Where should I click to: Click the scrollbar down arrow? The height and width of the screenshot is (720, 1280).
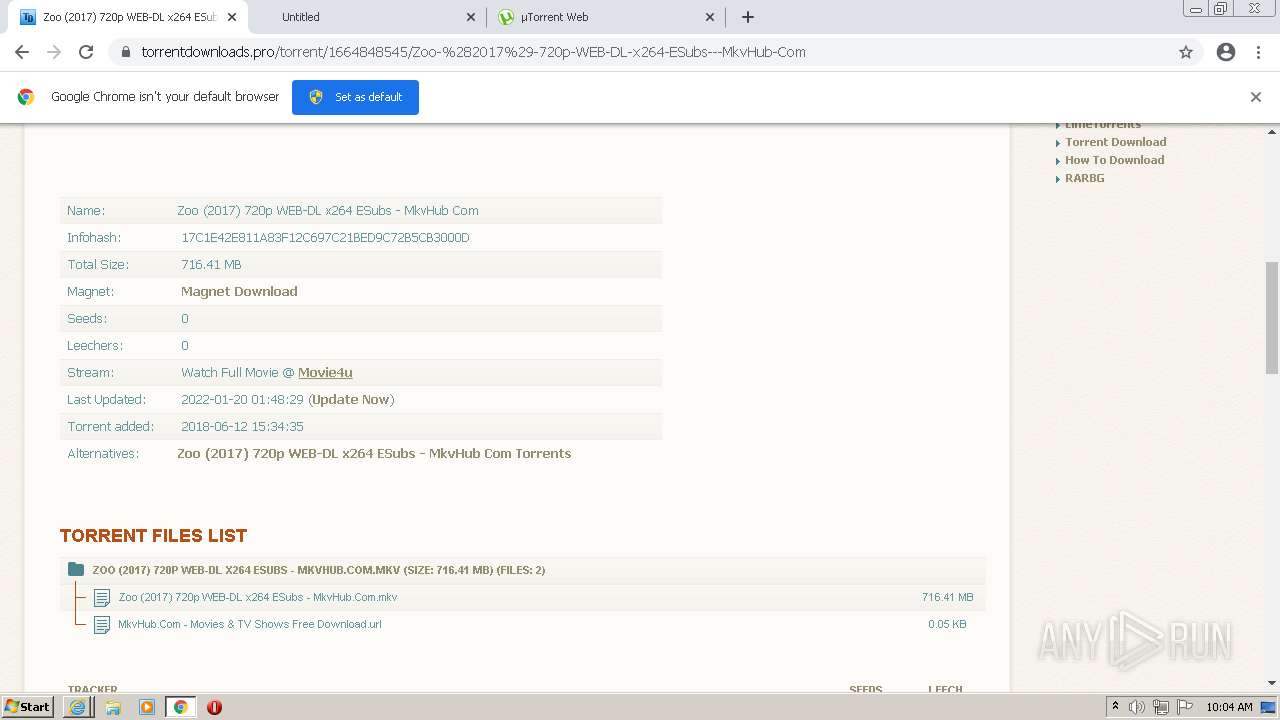point(1272,683)
